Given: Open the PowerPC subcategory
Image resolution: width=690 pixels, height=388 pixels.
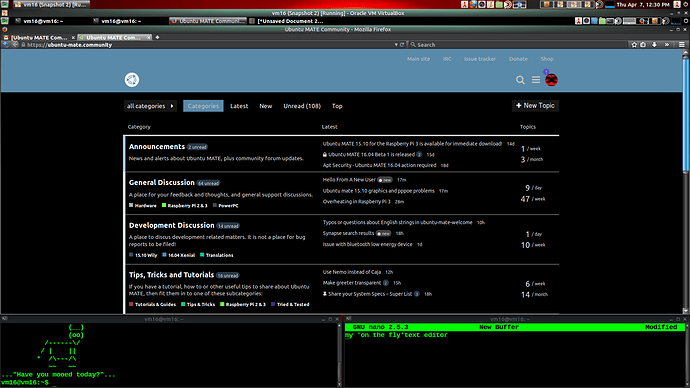Looking at the screenshot, I should tap(226, 205).
